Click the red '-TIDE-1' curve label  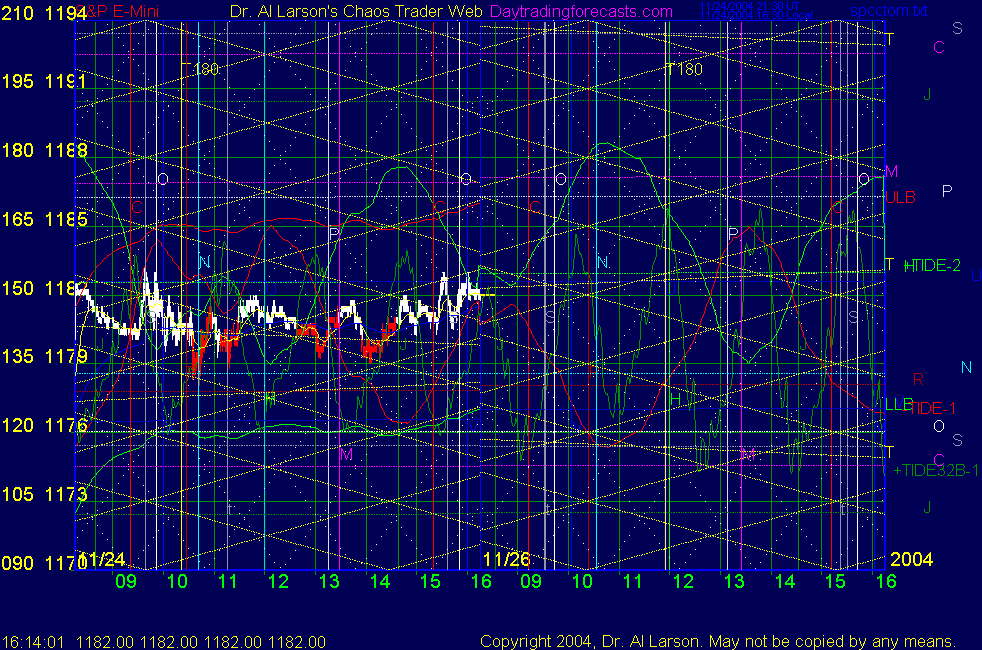point(932,408)
